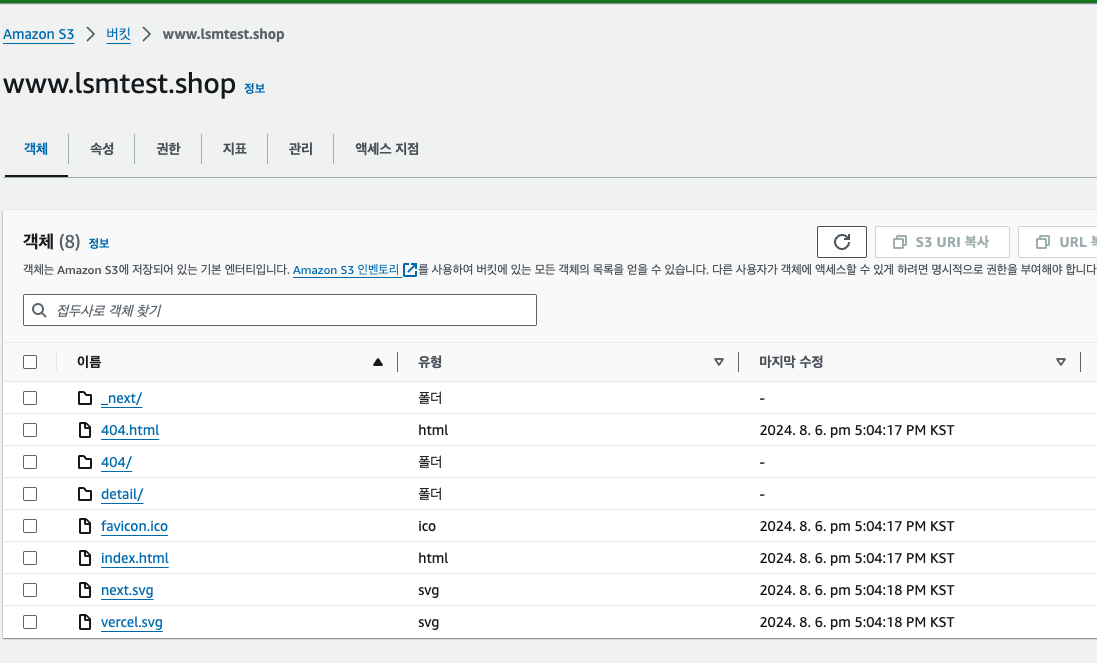Click the ico type cell for favicon.ico
The image size is (1097, 663).
click(427, 526)
